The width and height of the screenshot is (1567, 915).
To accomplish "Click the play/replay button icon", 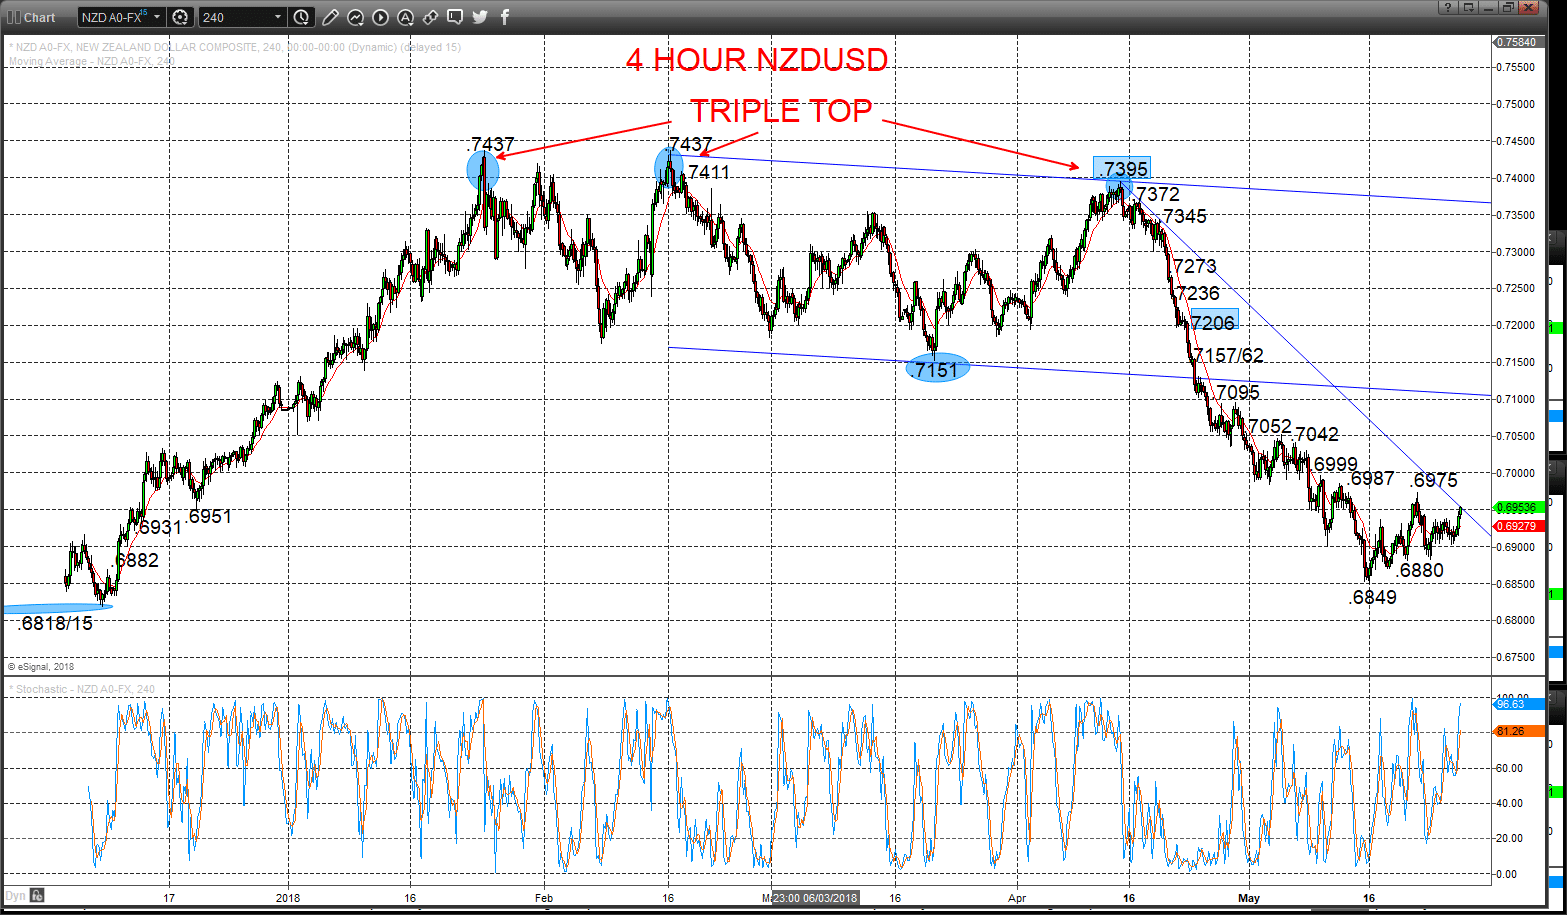I will tap(380, 17).
